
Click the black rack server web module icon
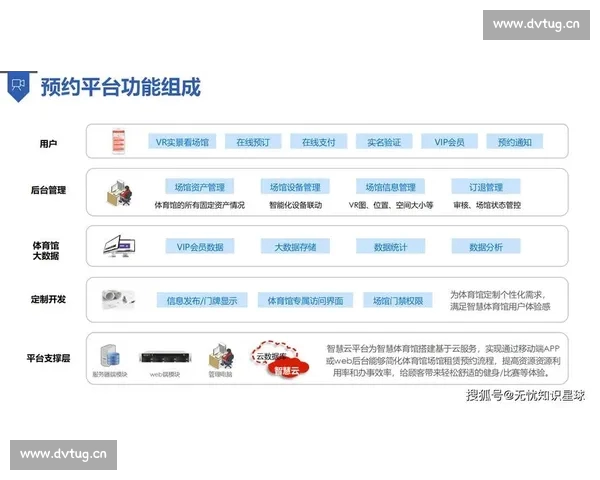165,358
